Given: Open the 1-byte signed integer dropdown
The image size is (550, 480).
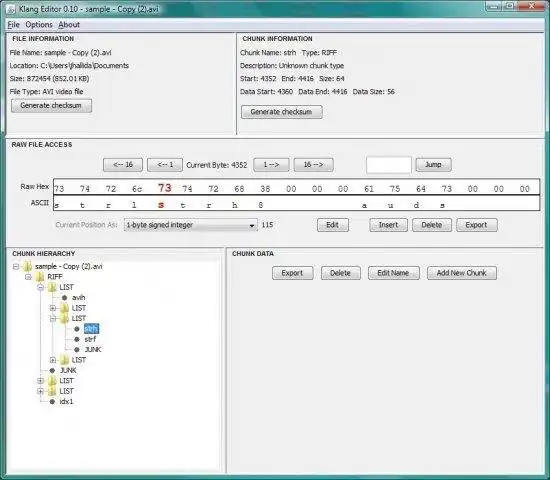Looking at the screenshot, I should pyautogui.click(x=190, y=225).
